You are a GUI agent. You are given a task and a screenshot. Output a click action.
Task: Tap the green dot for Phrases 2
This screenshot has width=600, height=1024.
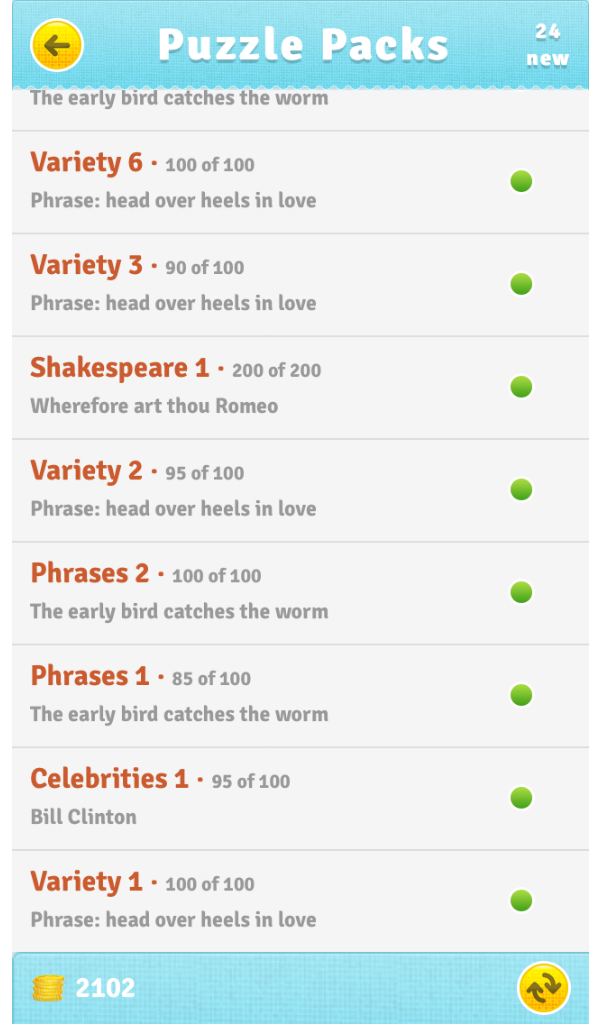[x=520, y=592]
